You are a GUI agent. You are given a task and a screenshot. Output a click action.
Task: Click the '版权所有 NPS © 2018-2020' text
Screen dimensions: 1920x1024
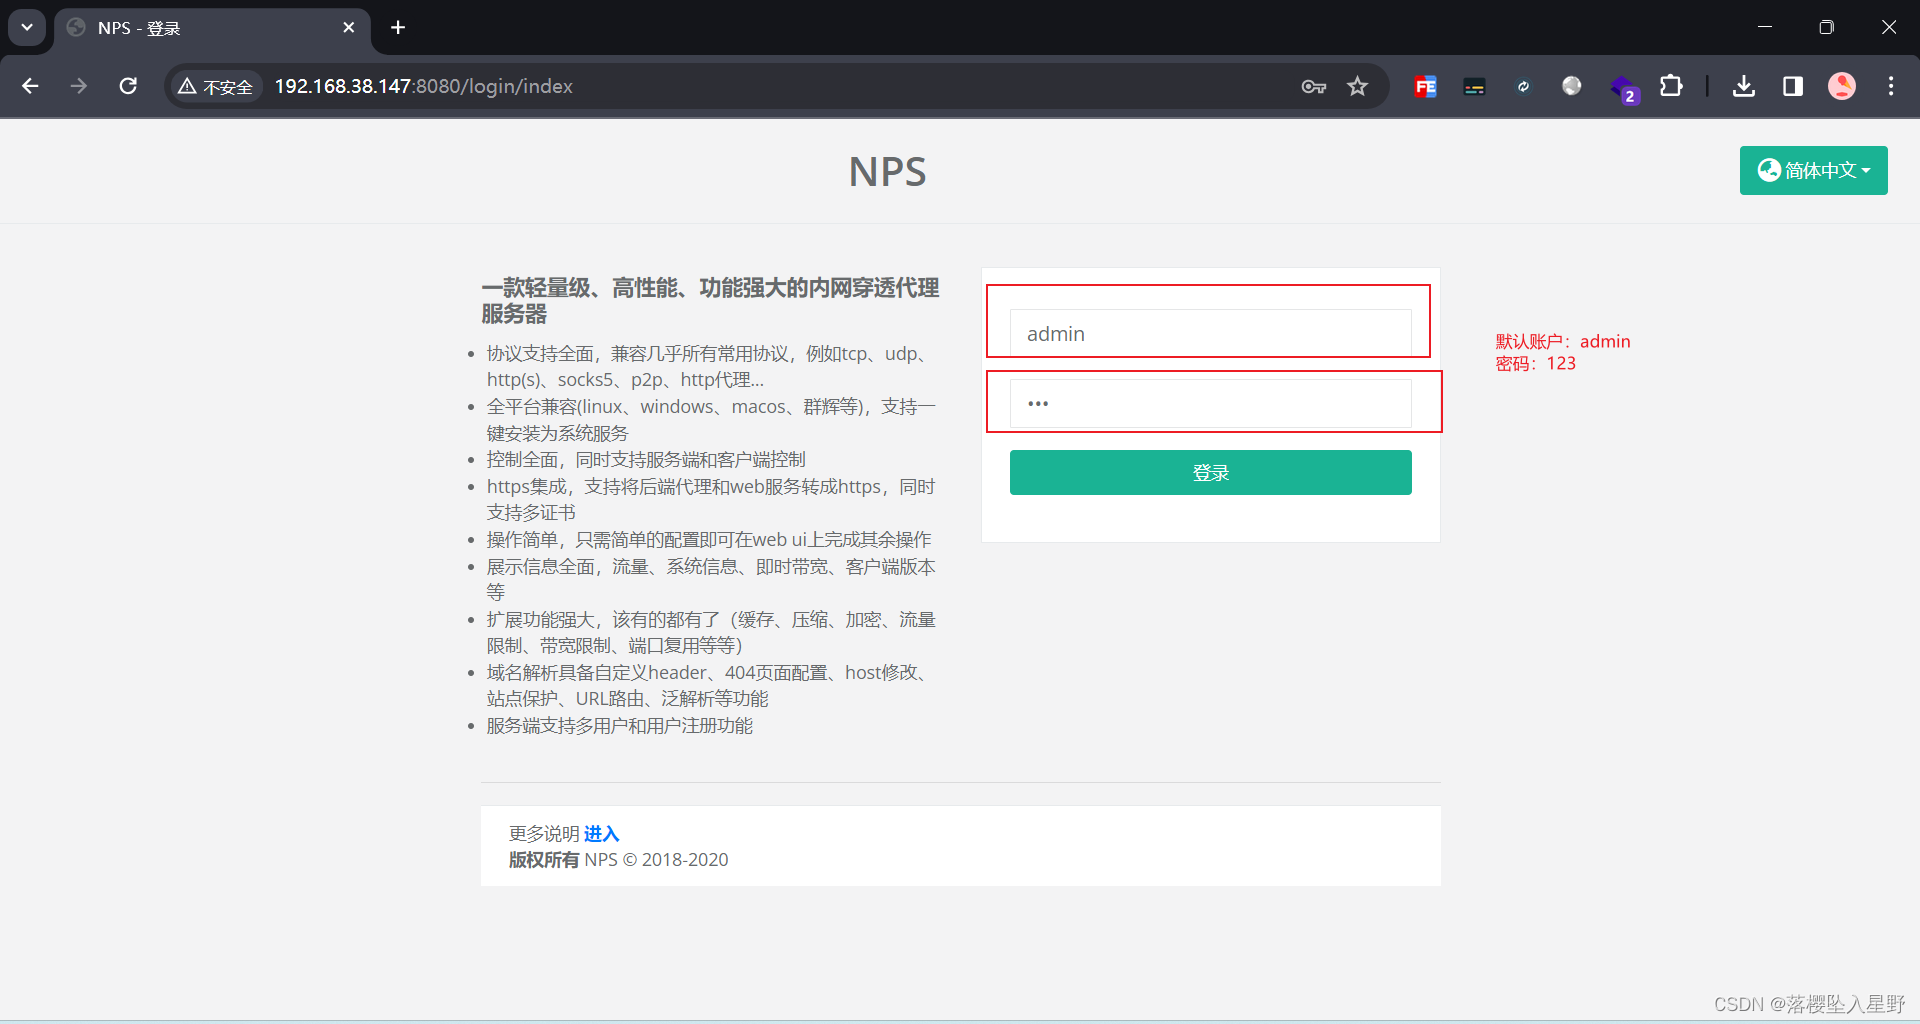pos(618,860)
